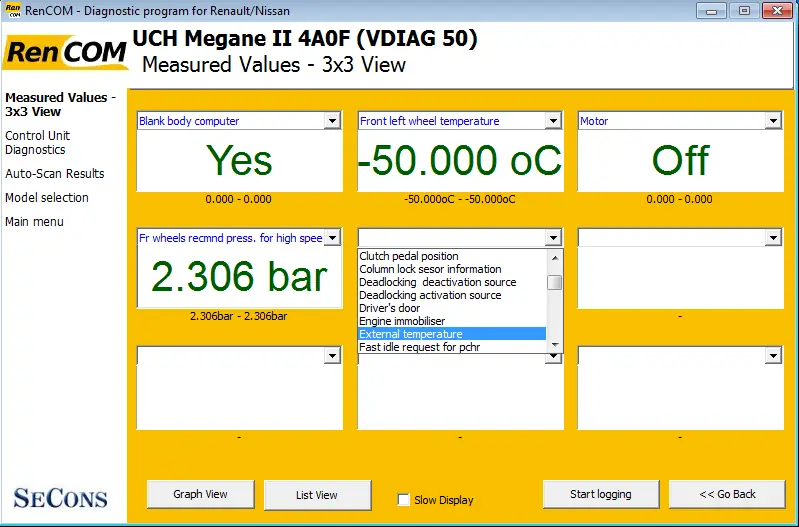Click the RenCOM logo in the header

pos(65,52)
